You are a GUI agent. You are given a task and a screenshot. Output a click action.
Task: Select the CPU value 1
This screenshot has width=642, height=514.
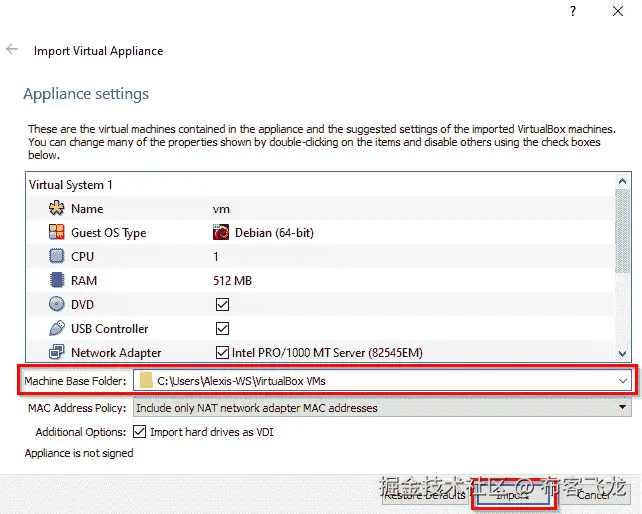(x=216, y=256)
